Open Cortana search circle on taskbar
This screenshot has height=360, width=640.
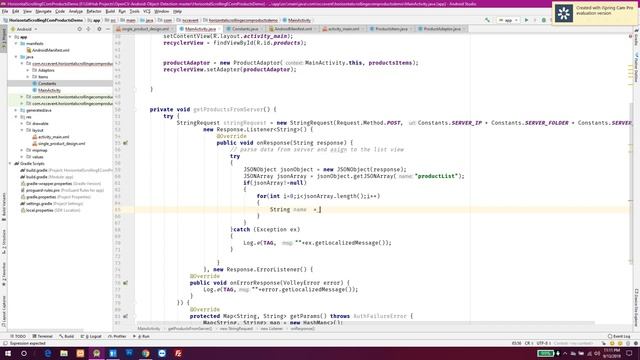coord(24,353)
